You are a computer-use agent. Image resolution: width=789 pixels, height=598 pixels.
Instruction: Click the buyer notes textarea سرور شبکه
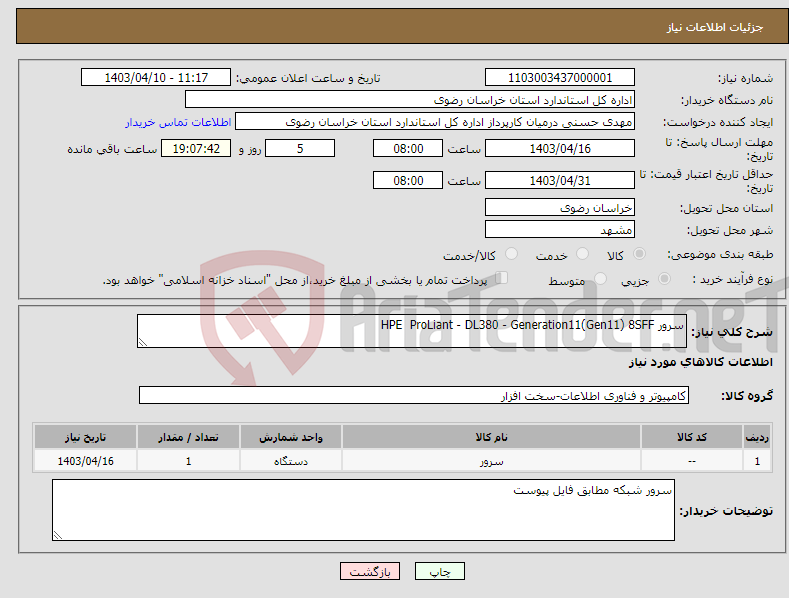[363, 510]
